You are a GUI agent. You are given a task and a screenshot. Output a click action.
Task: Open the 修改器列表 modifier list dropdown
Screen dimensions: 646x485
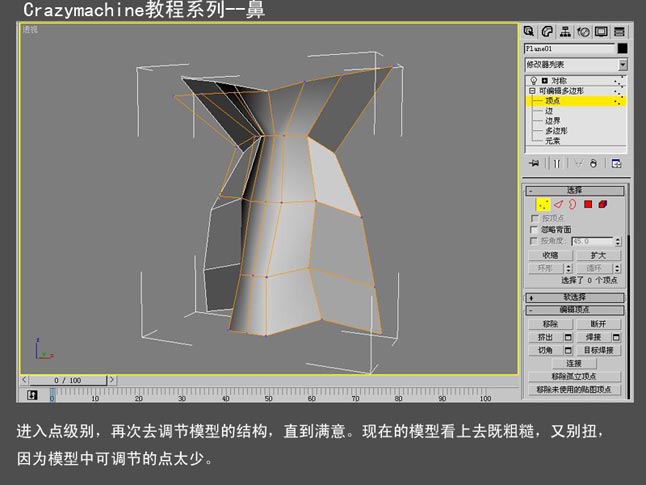[576, 65]
